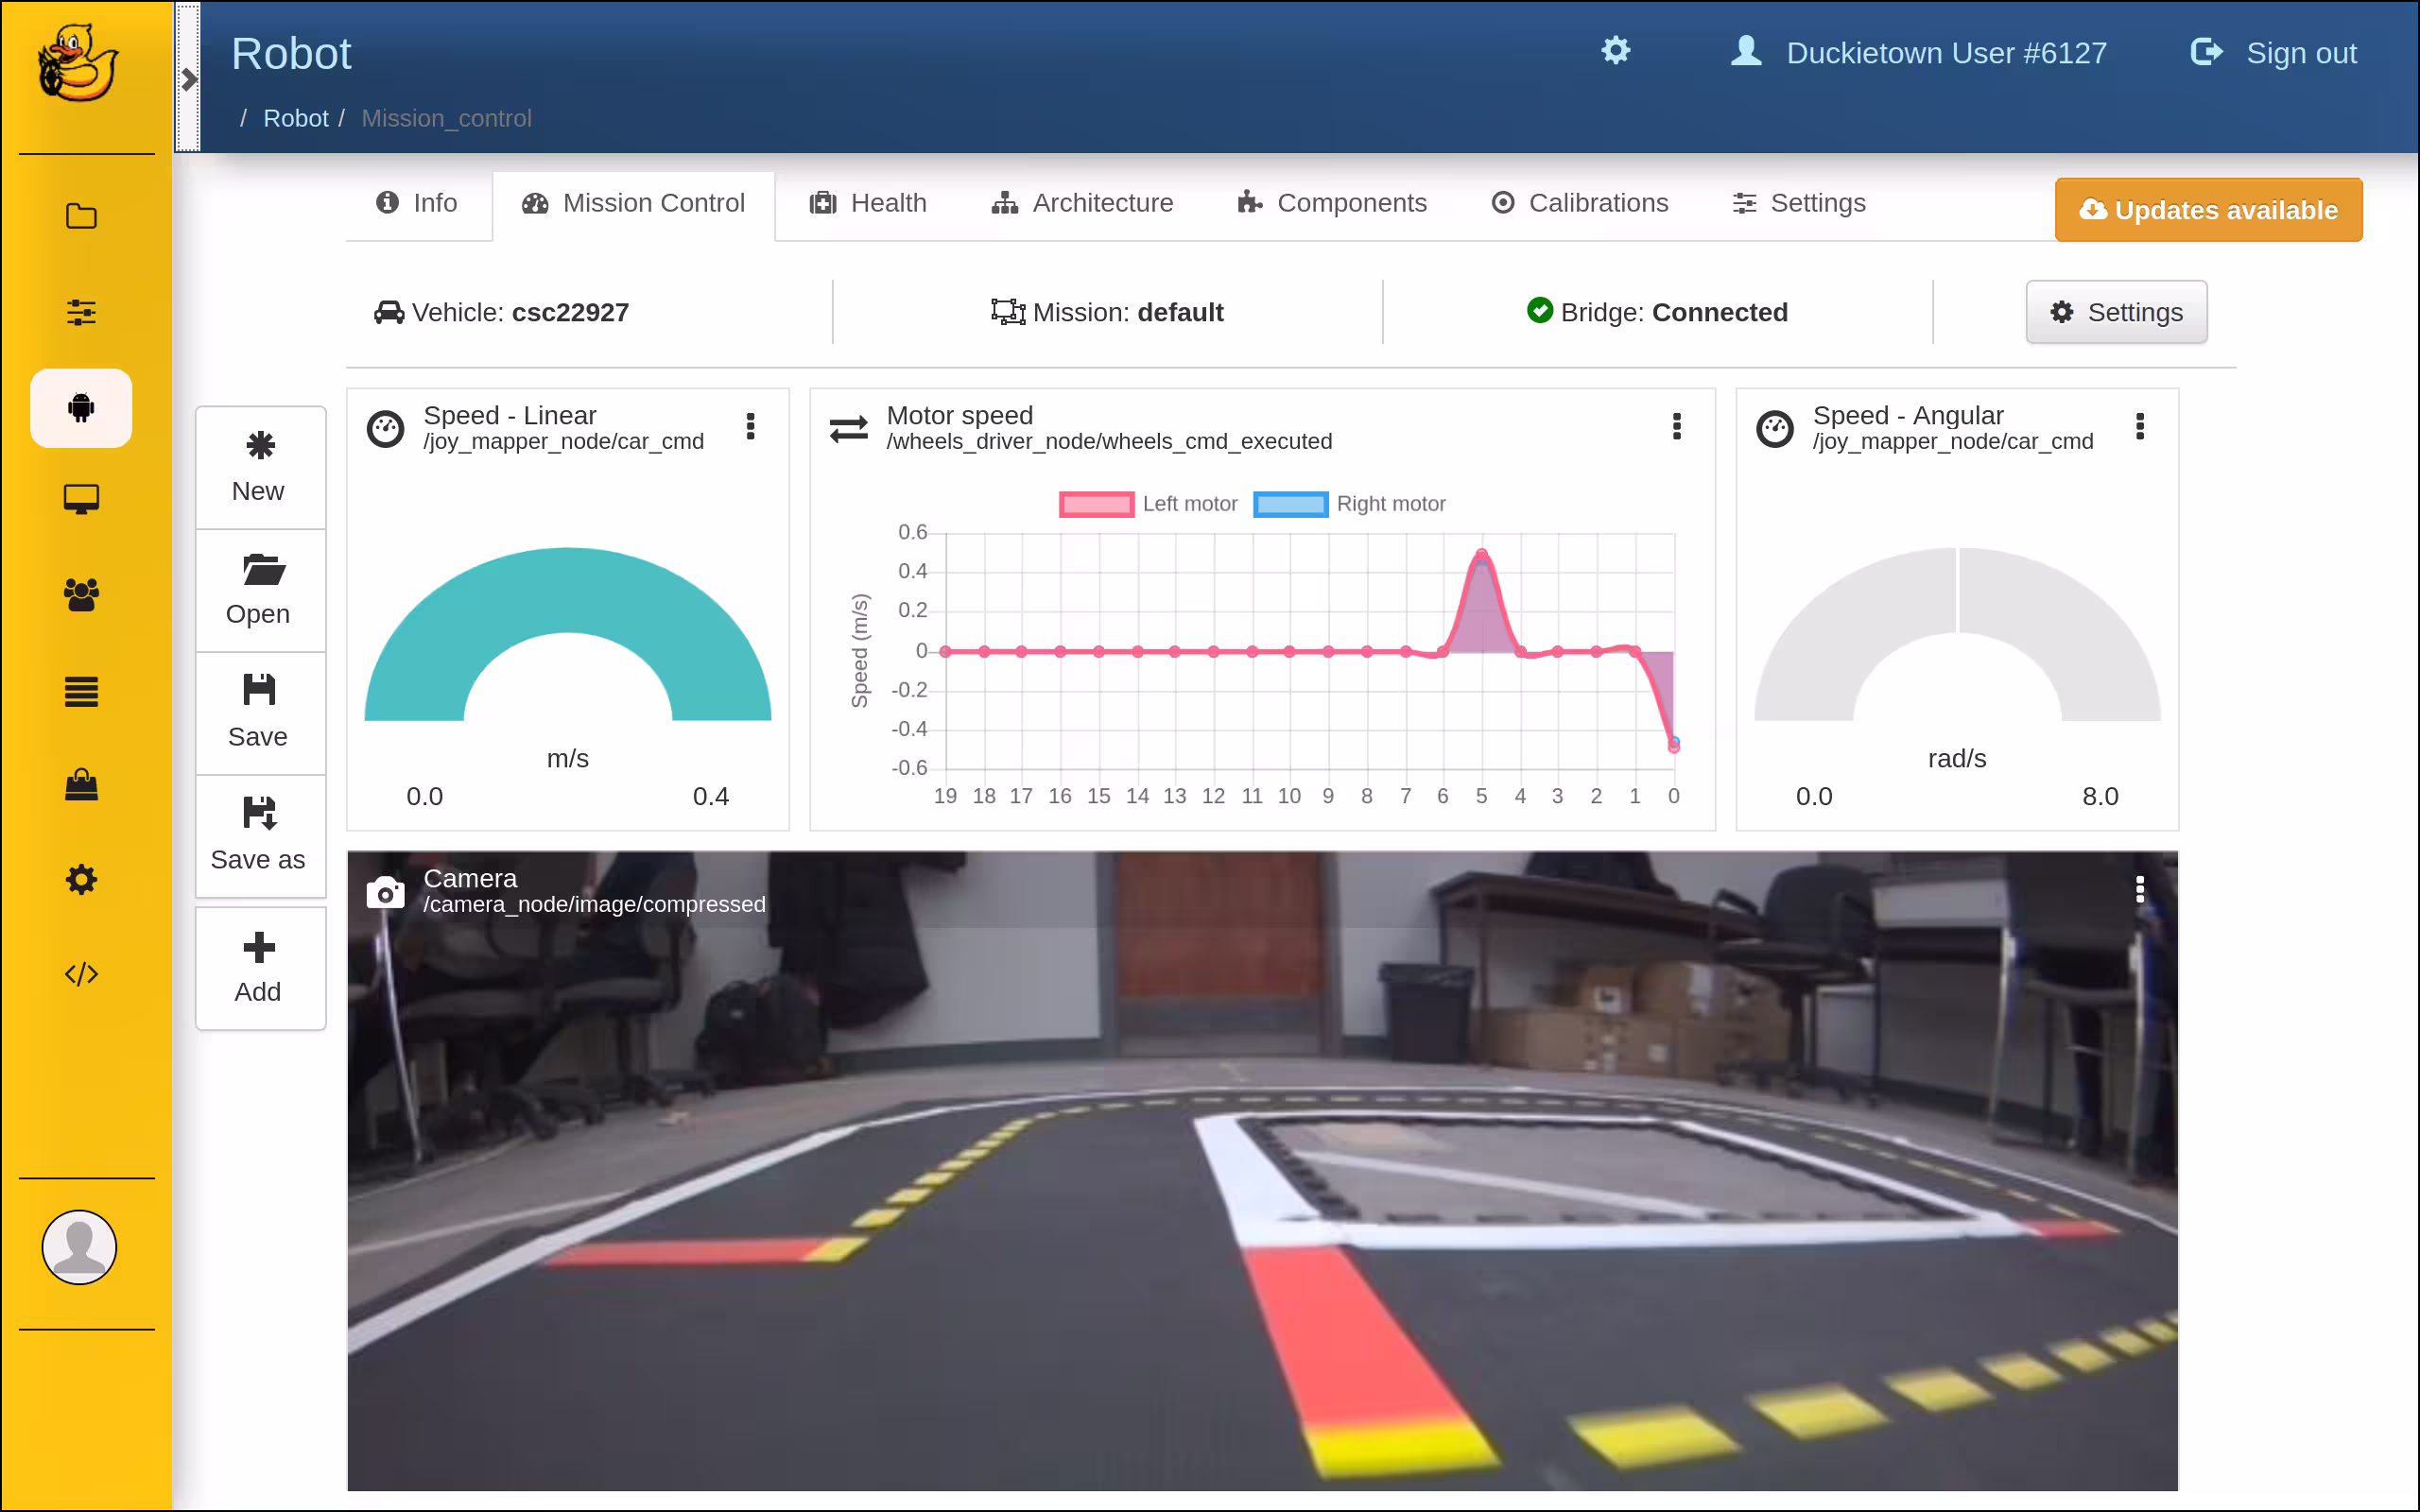Open the Speed - Angular widget options menu
The image size is (2420, 1512).
point(2141,427)
